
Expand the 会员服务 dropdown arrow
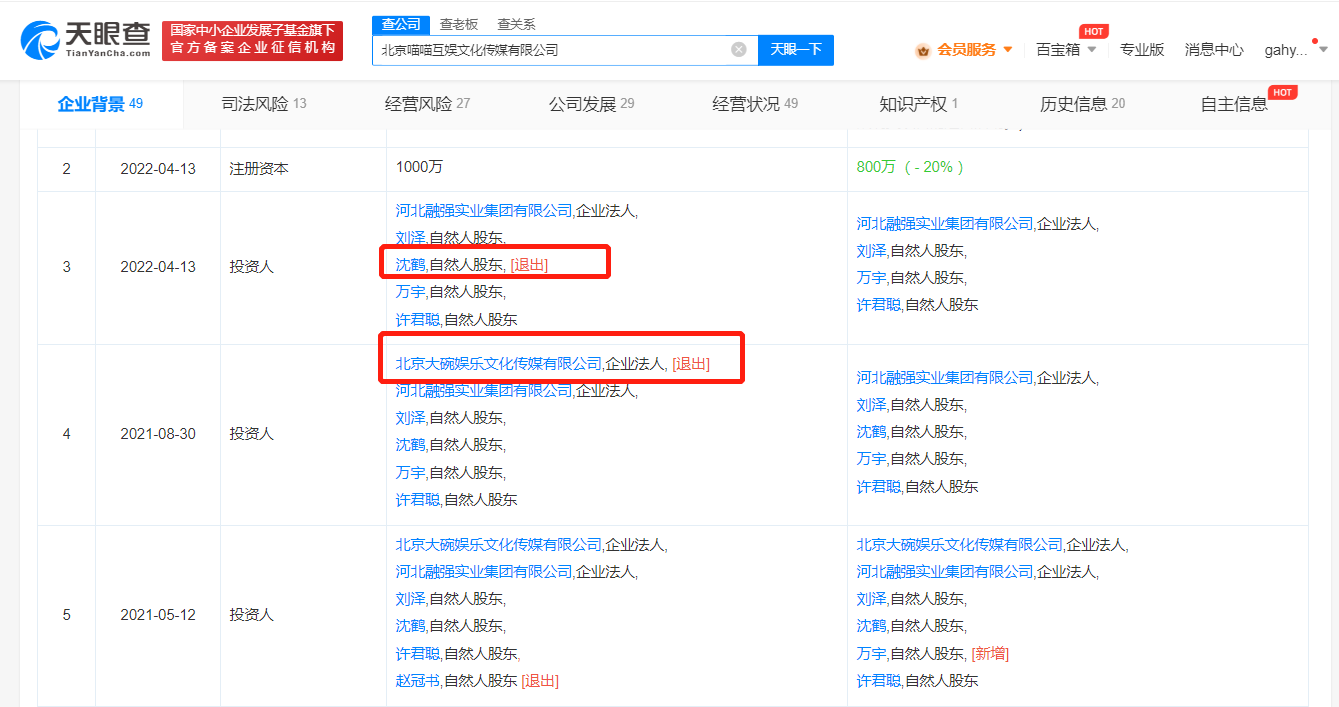tap(1007, 49)
